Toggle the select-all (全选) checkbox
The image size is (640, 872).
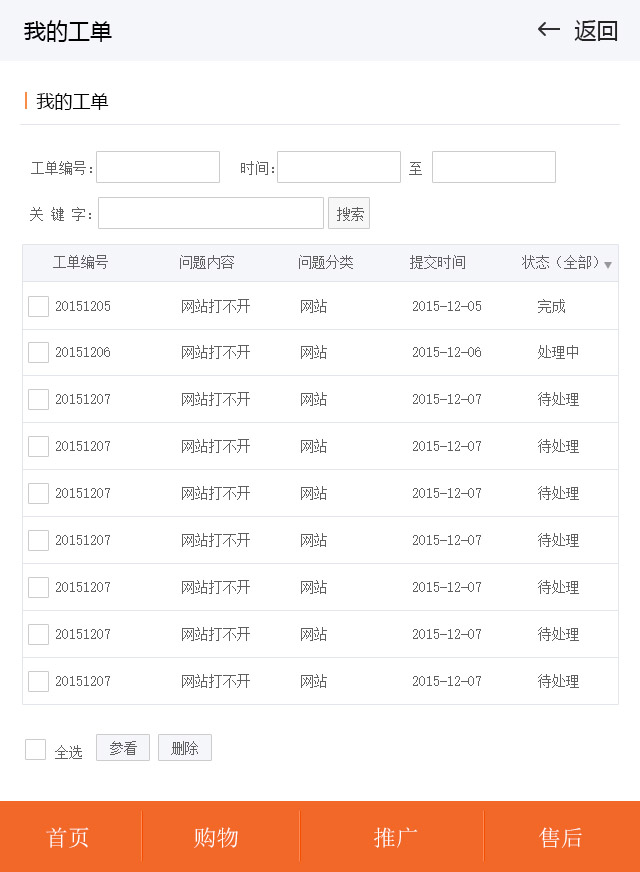(x=35, y=749)
